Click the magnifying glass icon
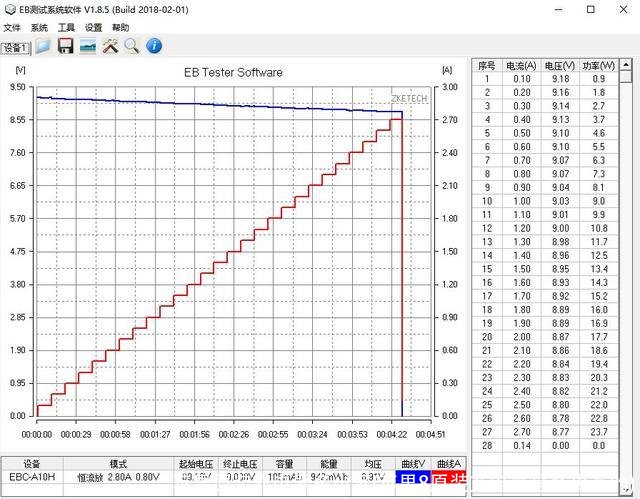Screen dimensions: 640x499 pyautogui.click(x=132, y=46)
